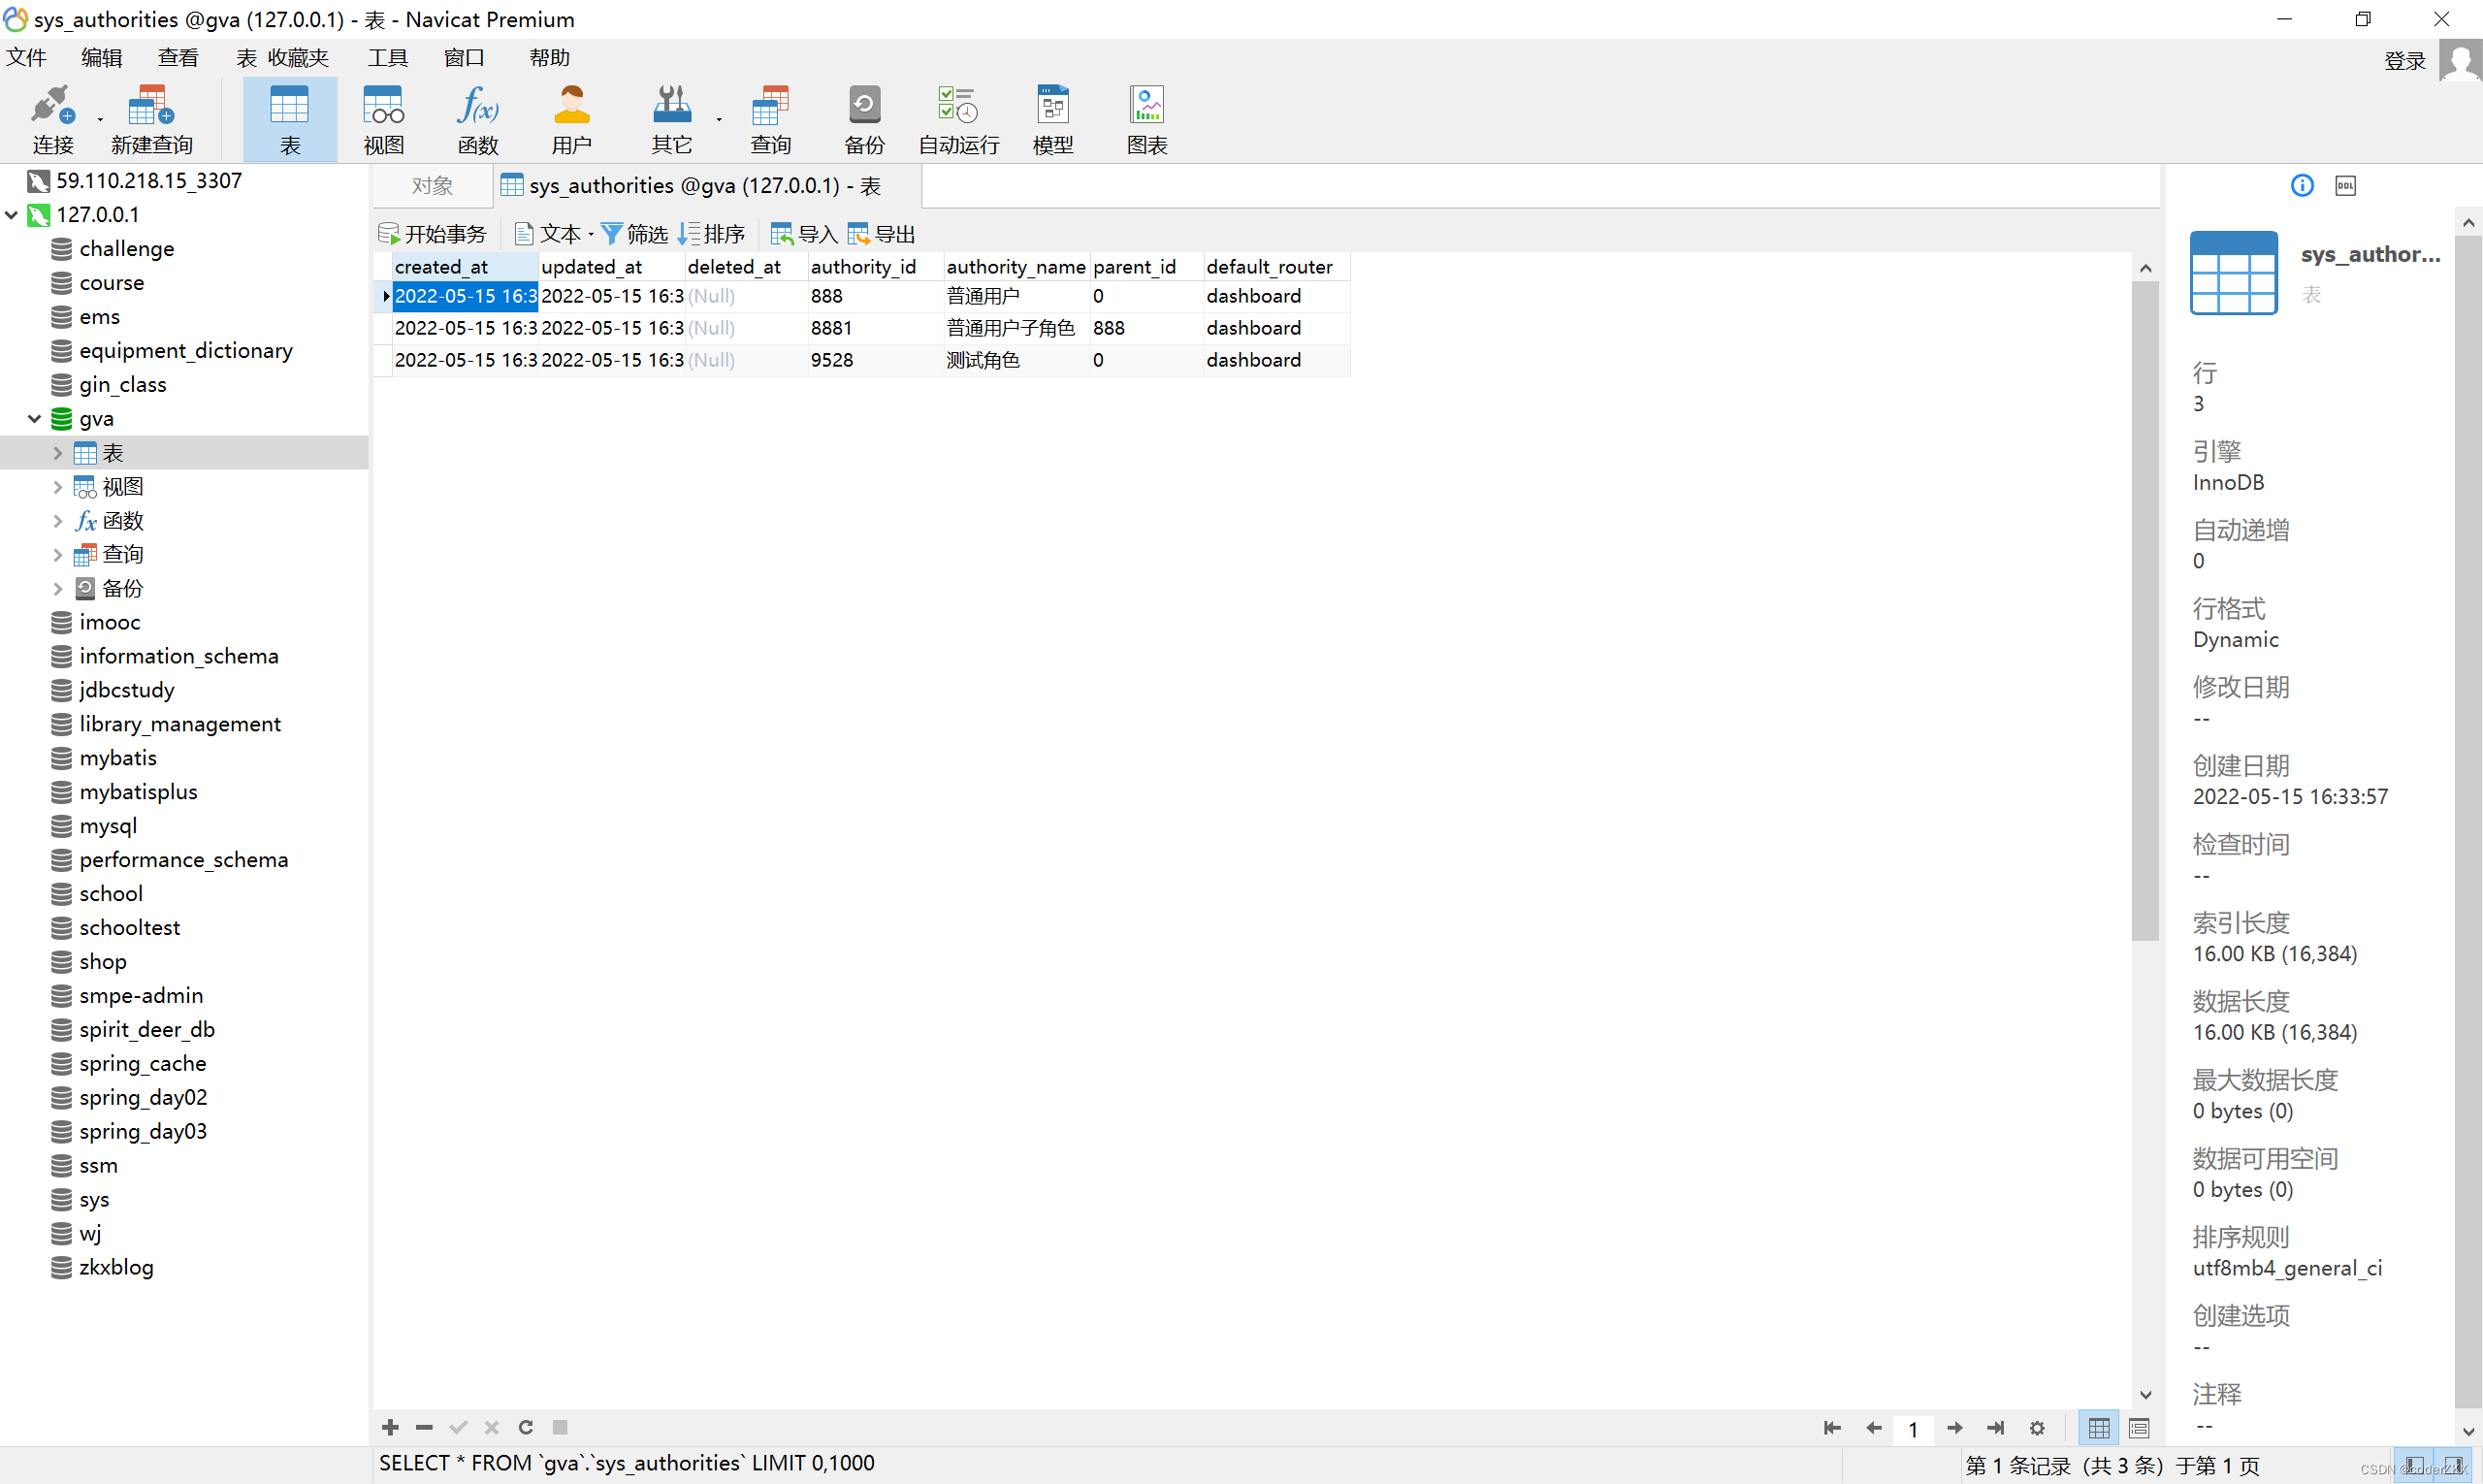Collapse the 127.0.0.1 connection node
2483x1484 pixels.
(12, 215)
